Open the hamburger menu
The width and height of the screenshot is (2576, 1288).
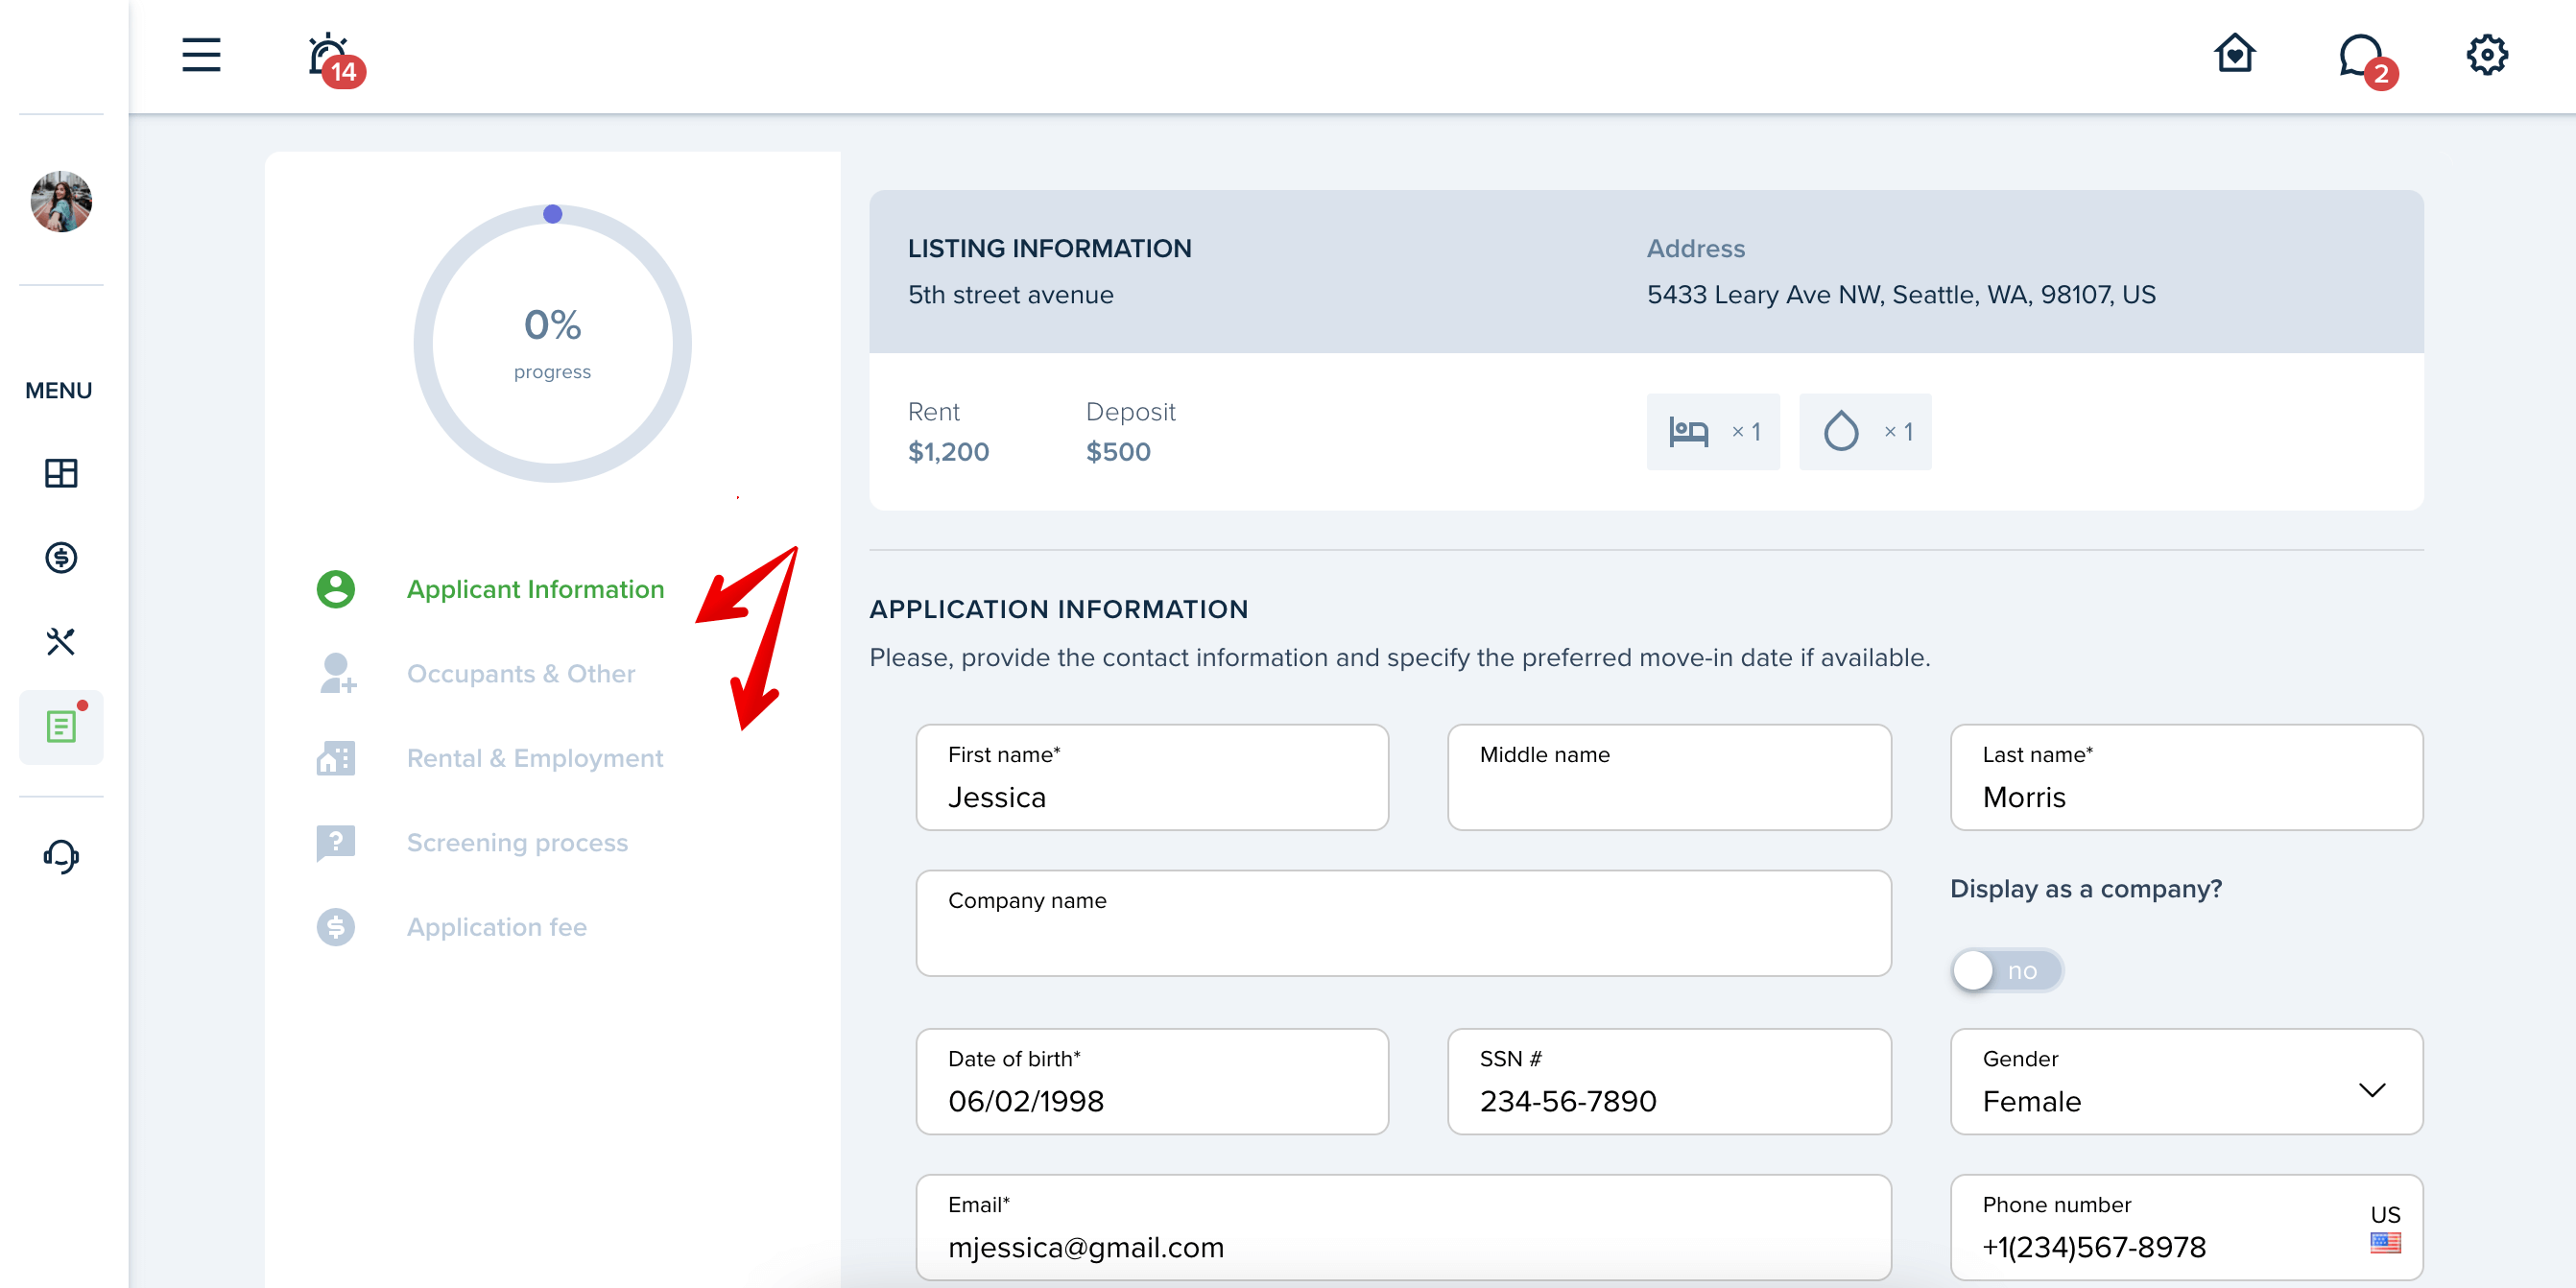201,55
